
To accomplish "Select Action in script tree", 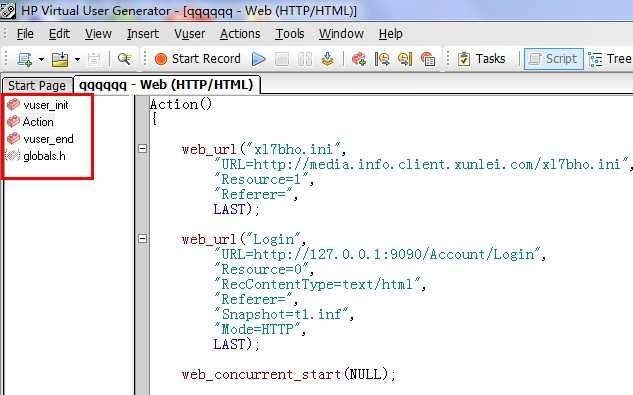I will click(x=38, y=122).
